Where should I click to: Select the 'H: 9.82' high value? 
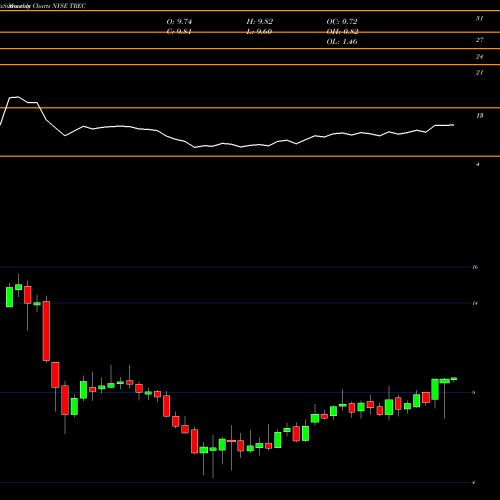(260, 21)
